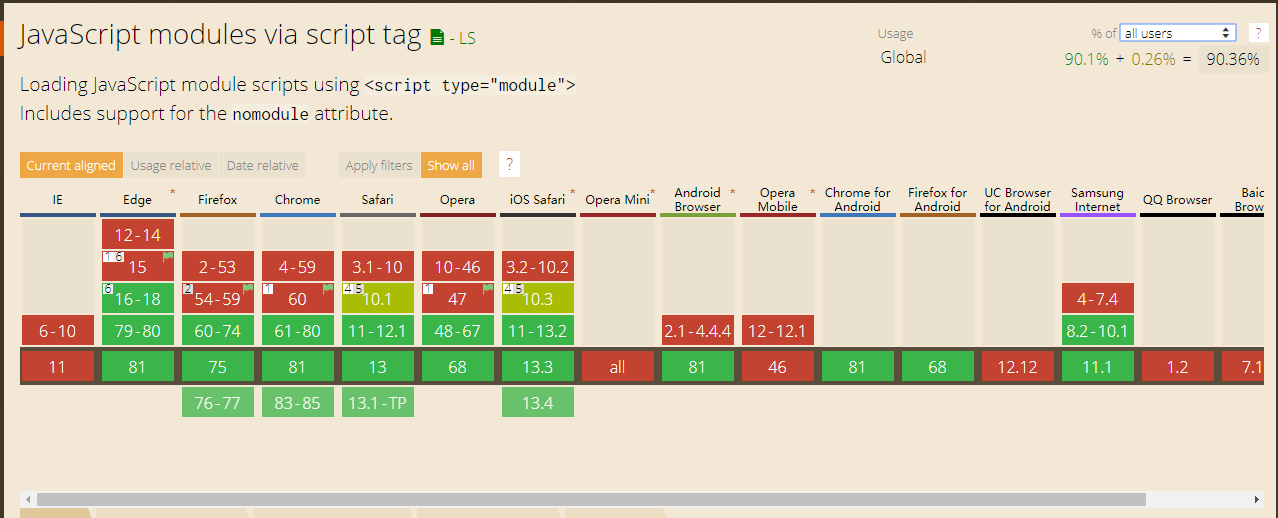Select the current Chrome 81 version cell
The width and height of the screenshot is (1278, 518).
pyautogui.click(x=297, y=367)
